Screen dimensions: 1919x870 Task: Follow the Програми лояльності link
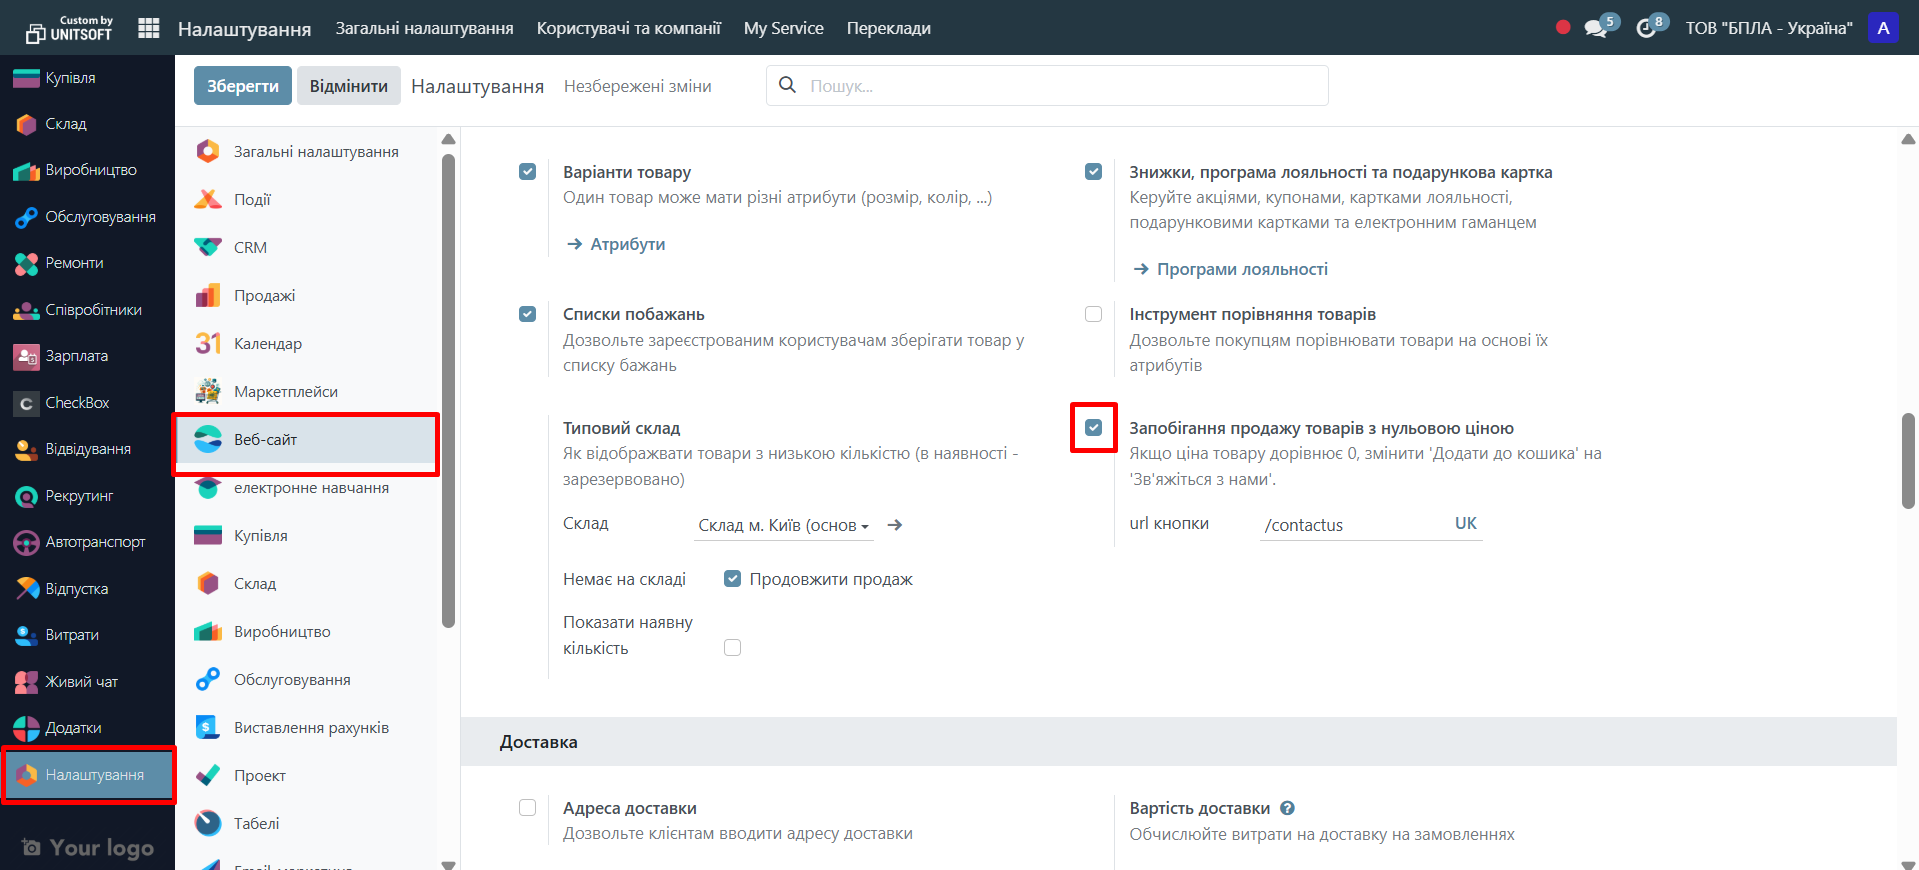click(x=1242, y=269)
